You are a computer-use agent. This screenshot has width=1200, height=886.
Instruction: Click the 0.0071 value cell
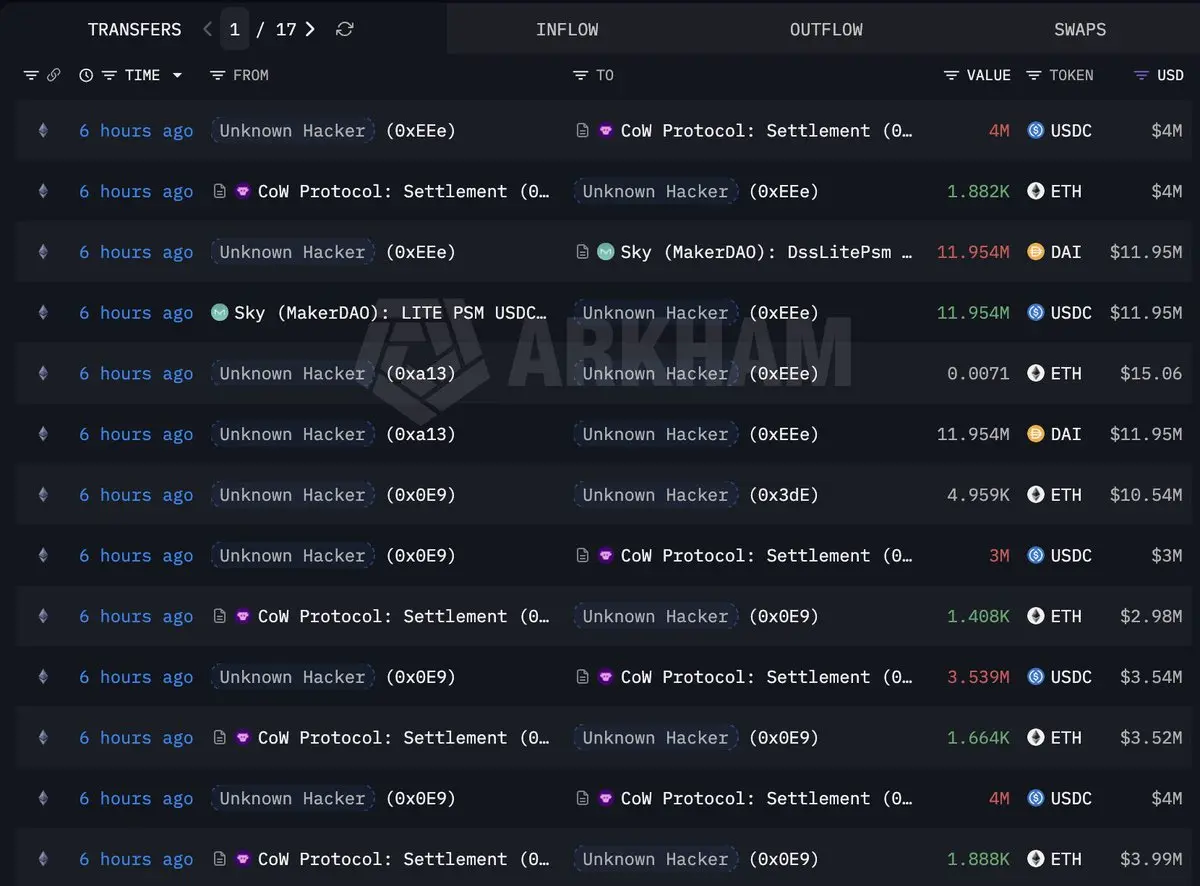(978, 373)
